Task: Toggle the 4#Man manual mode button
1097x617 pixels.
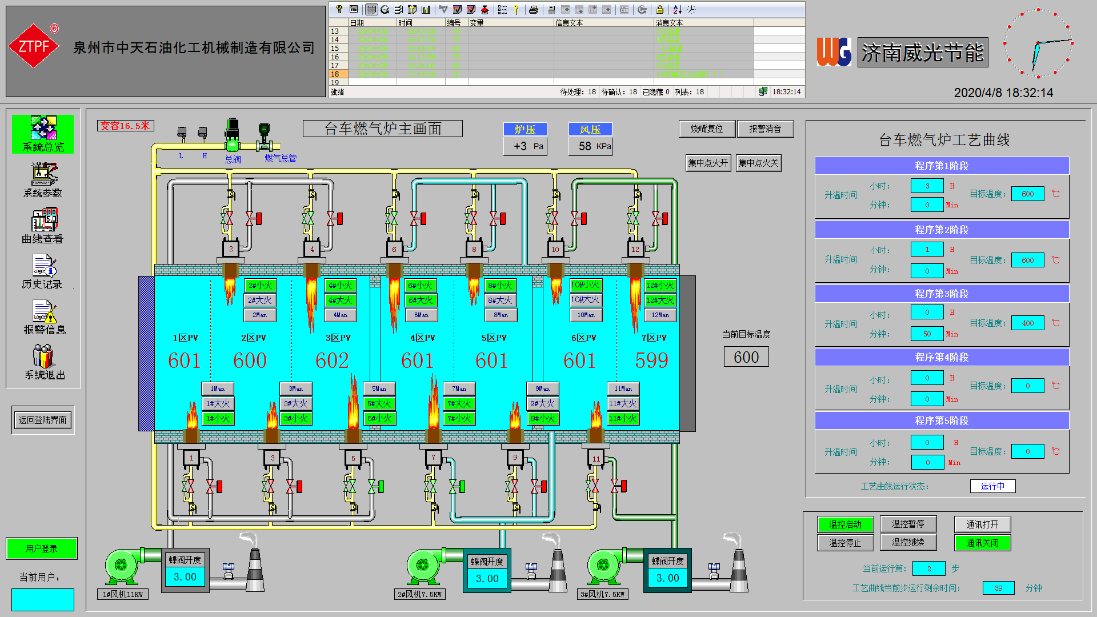Action: coord(341,315)
